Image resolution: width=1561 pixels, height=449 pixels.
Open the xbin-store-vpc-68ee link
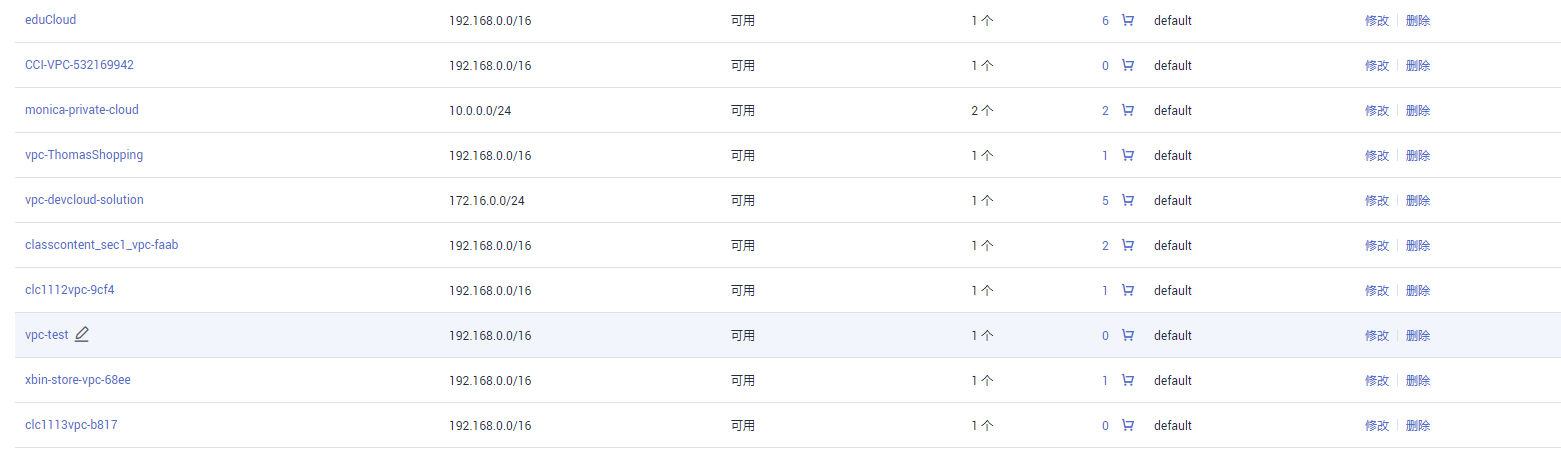coord(78,380)
